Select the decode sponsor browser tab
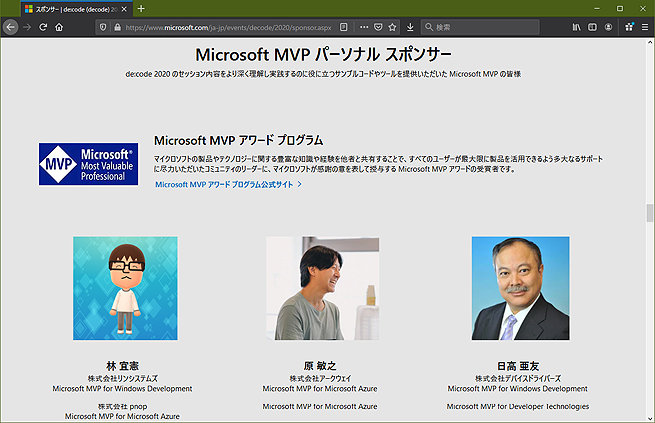This screenshot has height=423, width=655. pyautogui.click(x=70, y=8)
